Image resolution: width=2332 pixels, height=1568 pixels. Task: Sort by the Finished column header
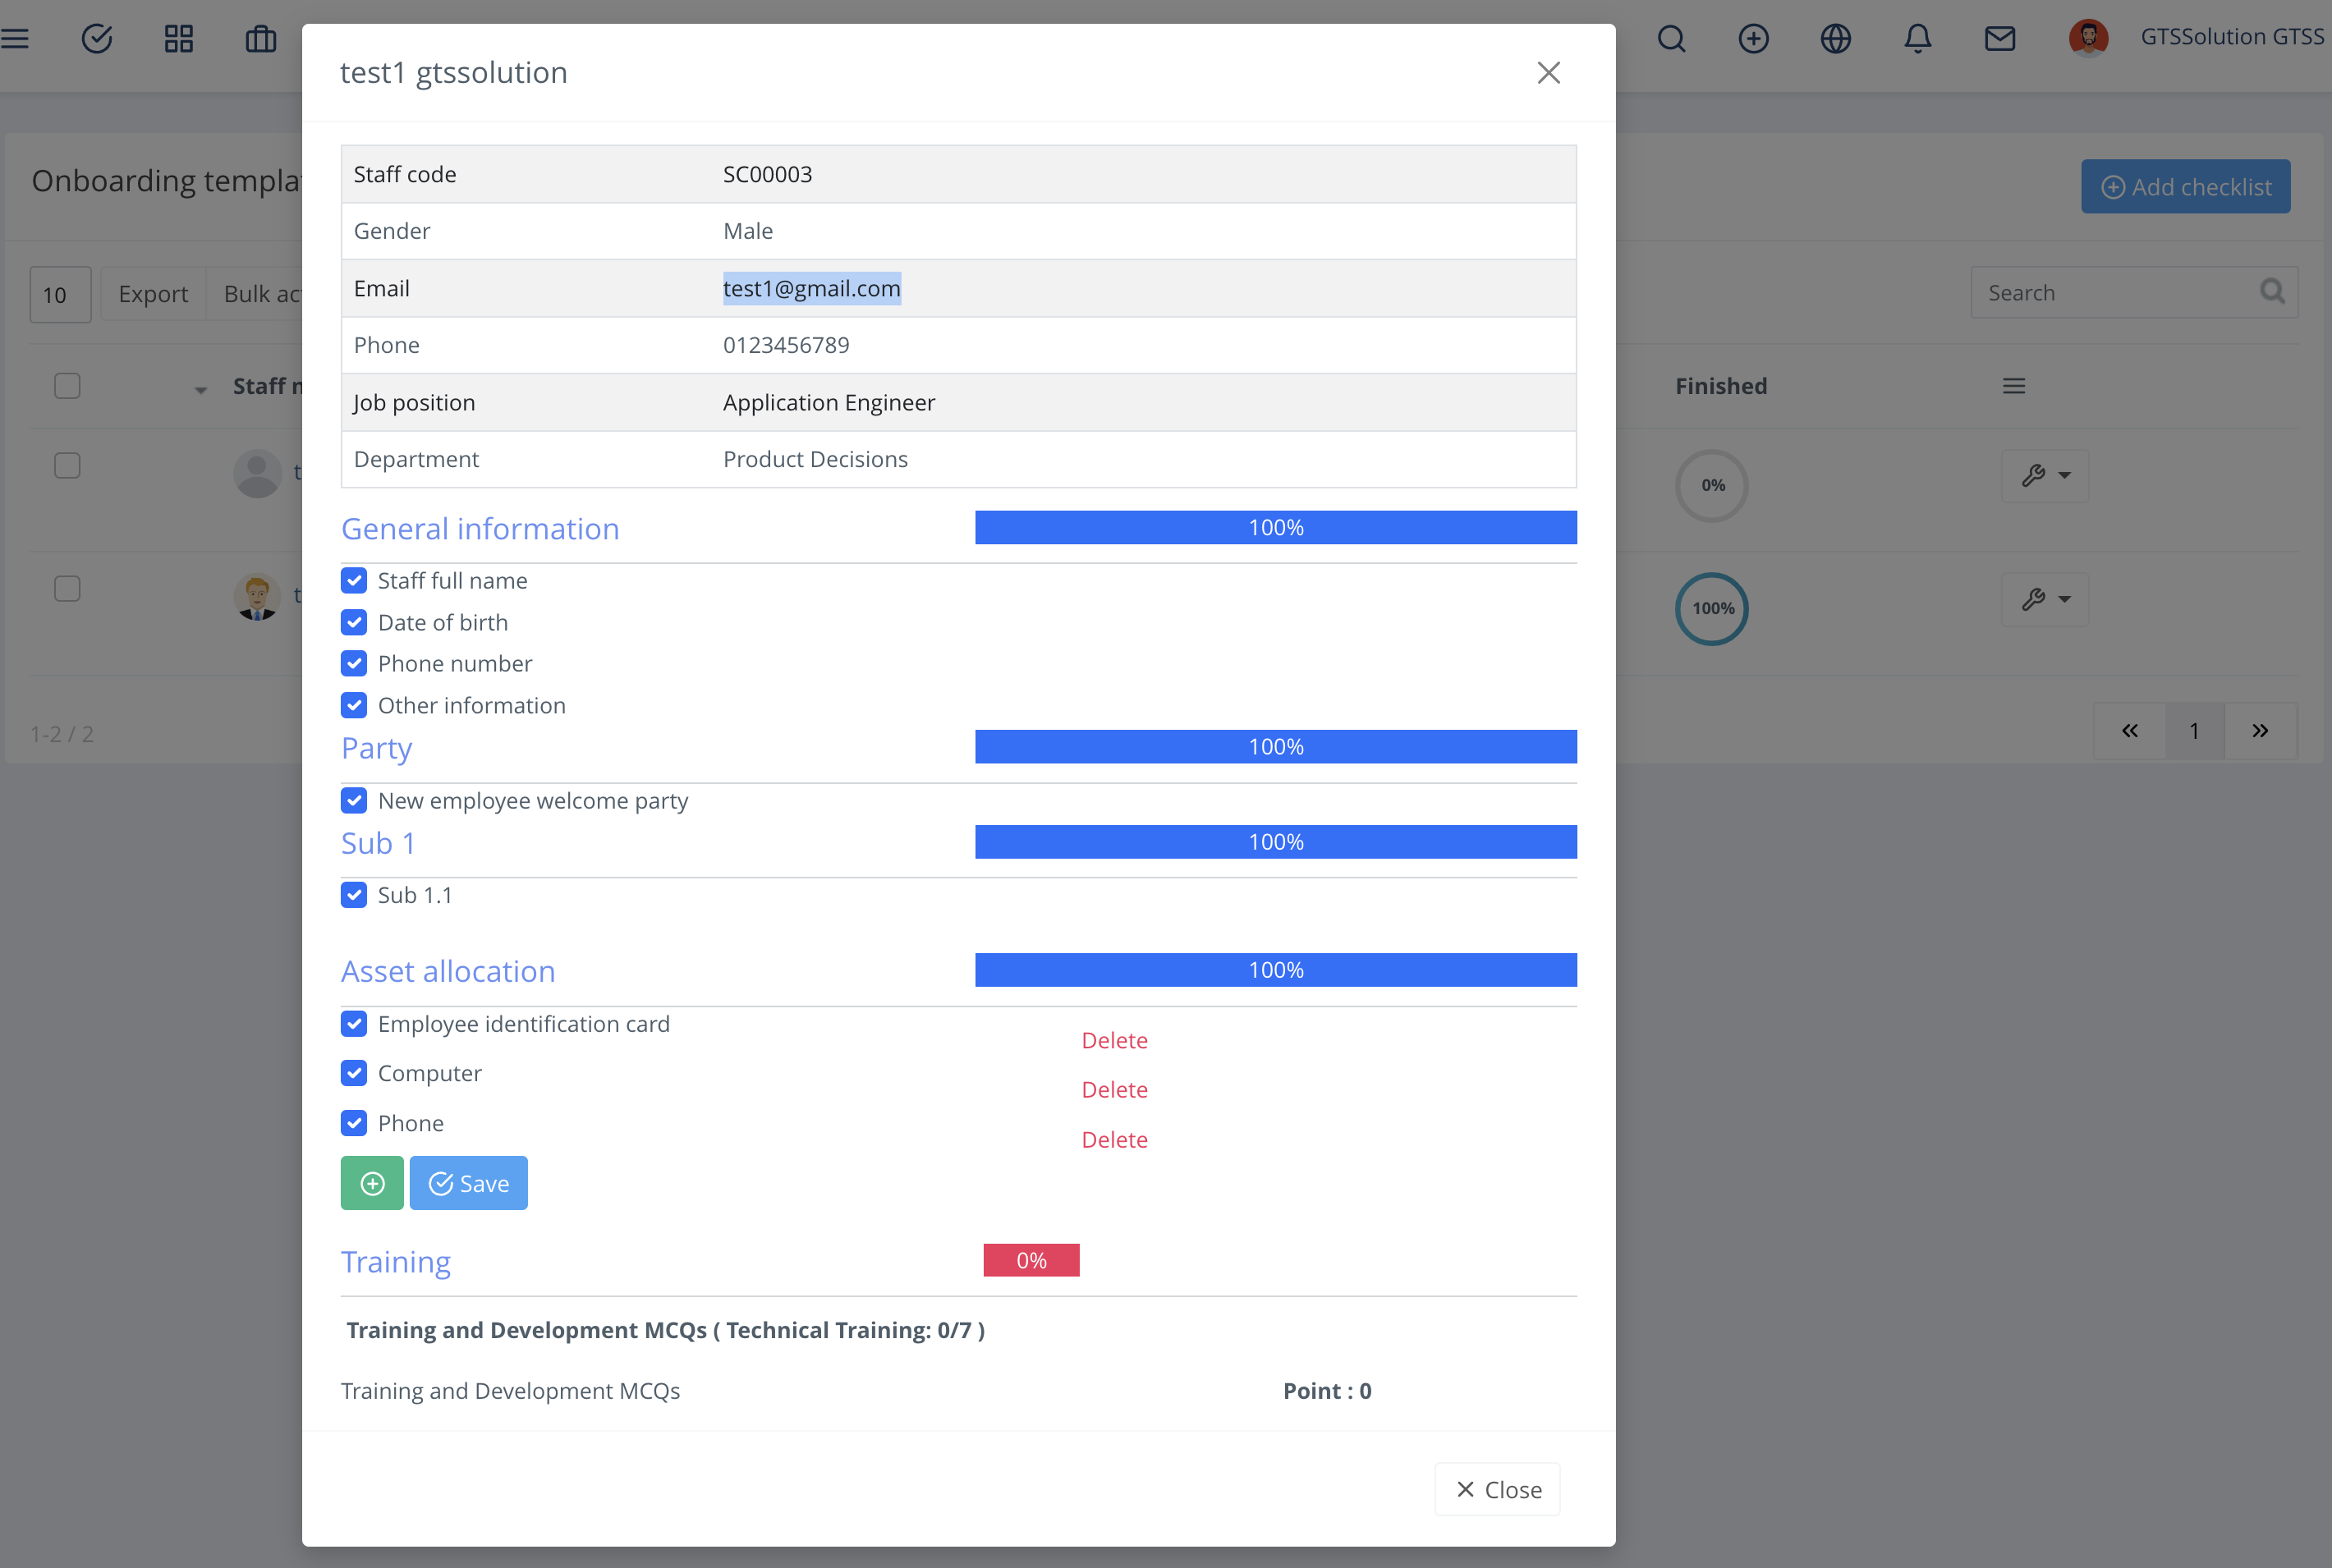[x=1721, y=386]
